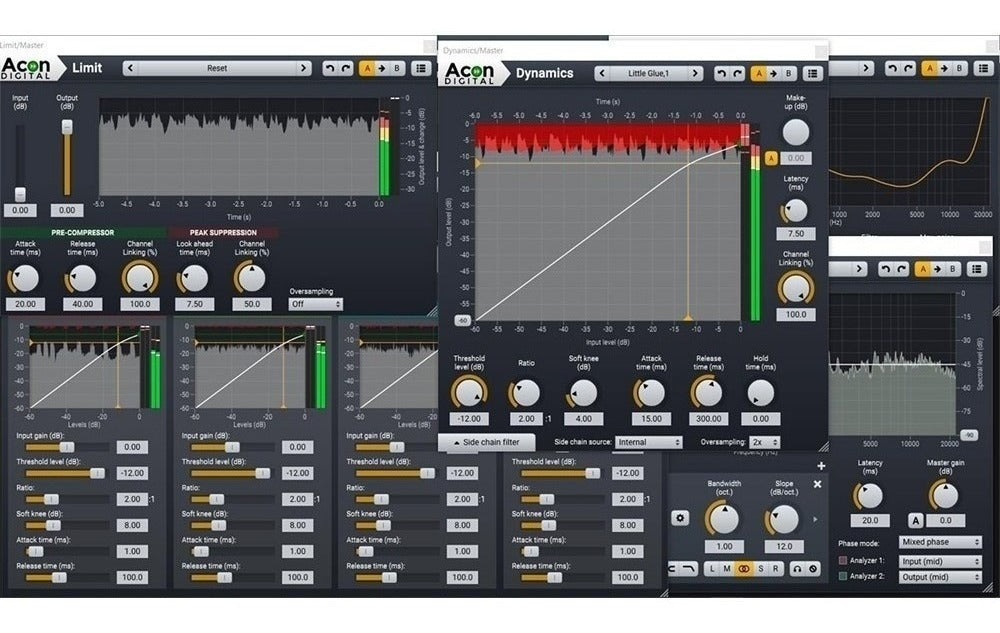Click Reset in the Limit plugin preset bar

pyautogui.click(x=215, y=68)
